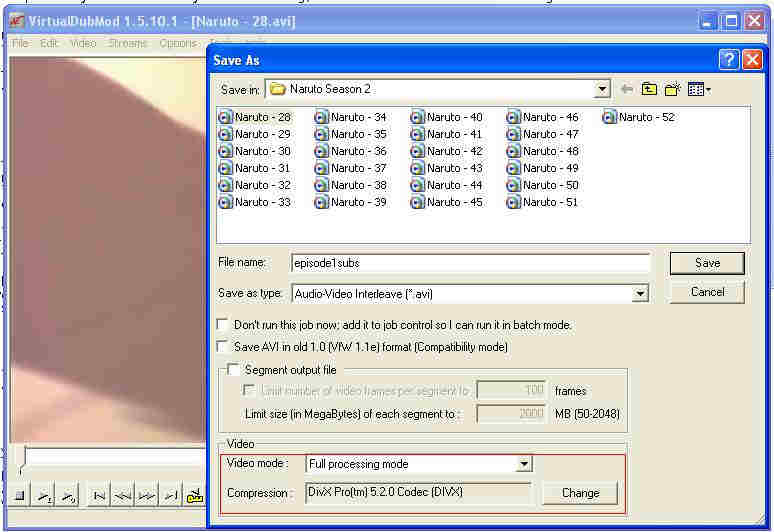Toggle limit video frames per segment checkbox
Image resolution: width=774 pixels, height=532 pixels.
coord(249,391)
